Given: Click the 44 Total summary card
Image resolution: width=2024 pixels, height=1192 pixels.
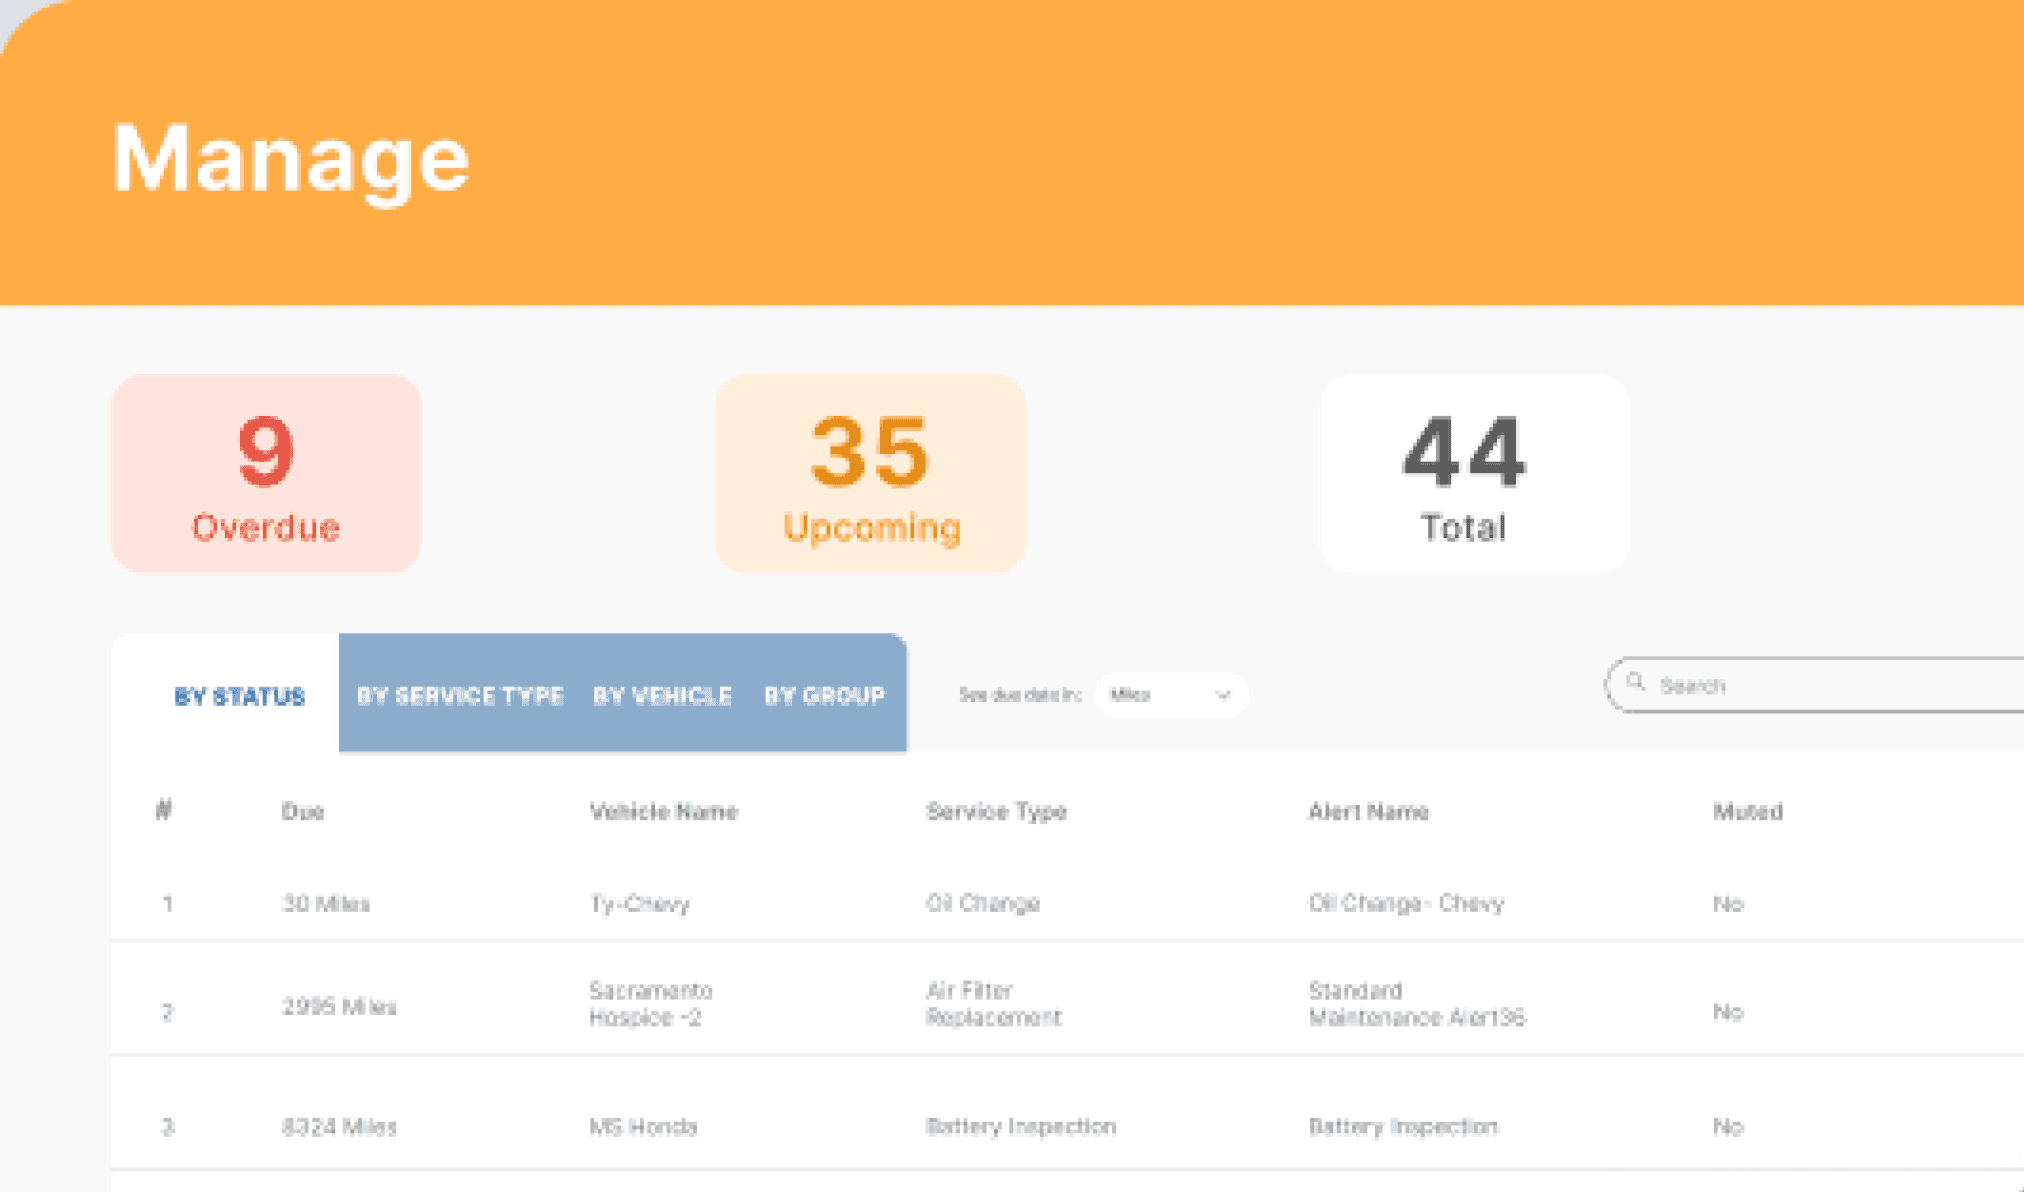Looking at the screenshot, I should tap(1475, 473).
